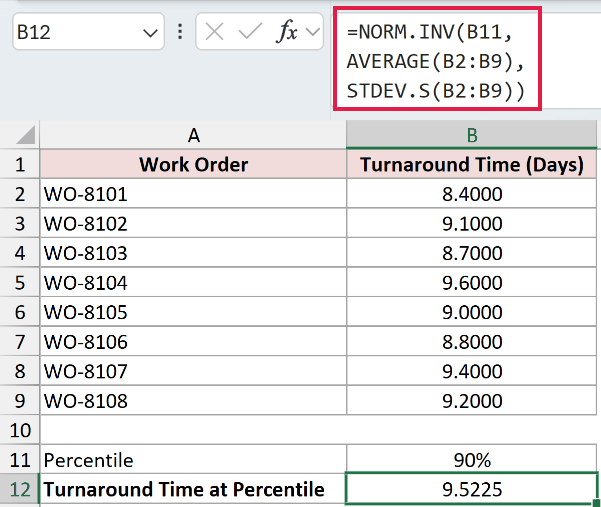The height and width of the screenshot is (507, 601).
Task: Click the Enter checkmark formula icon
Action: pyautogui.click(x=250, y=31)
